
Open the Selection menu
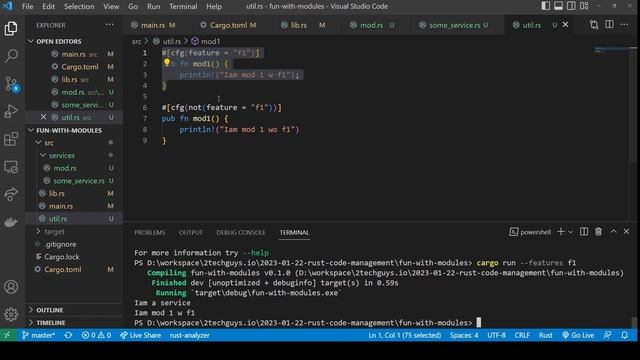click(79, 6)
